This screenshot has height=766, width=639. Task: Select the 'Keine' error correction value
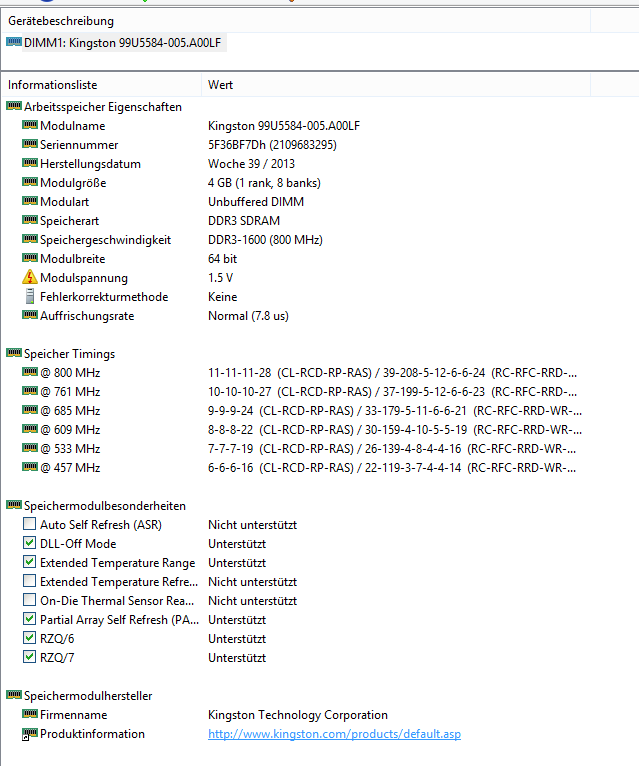tap(222, 298)
